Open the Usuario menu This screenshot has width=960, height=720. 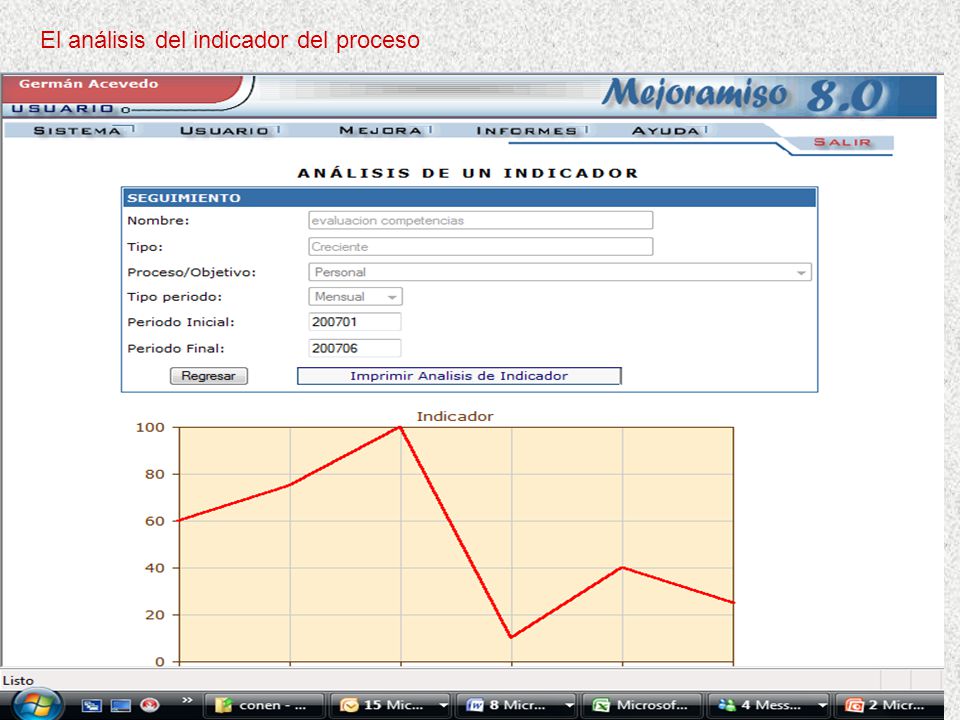pyautogui.click(x=225, y=130)
